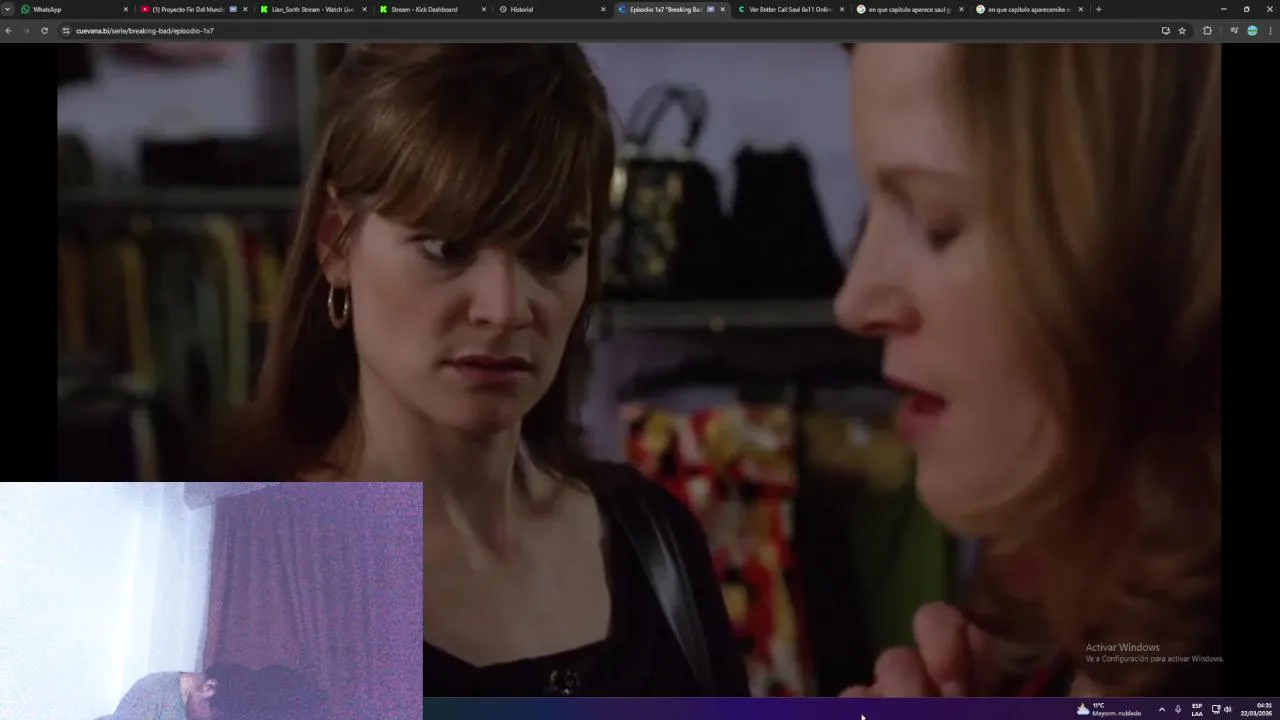Open the Chrome three-dot menu
This screenshot has width=1280, height=720.
tap(1270, 31)
